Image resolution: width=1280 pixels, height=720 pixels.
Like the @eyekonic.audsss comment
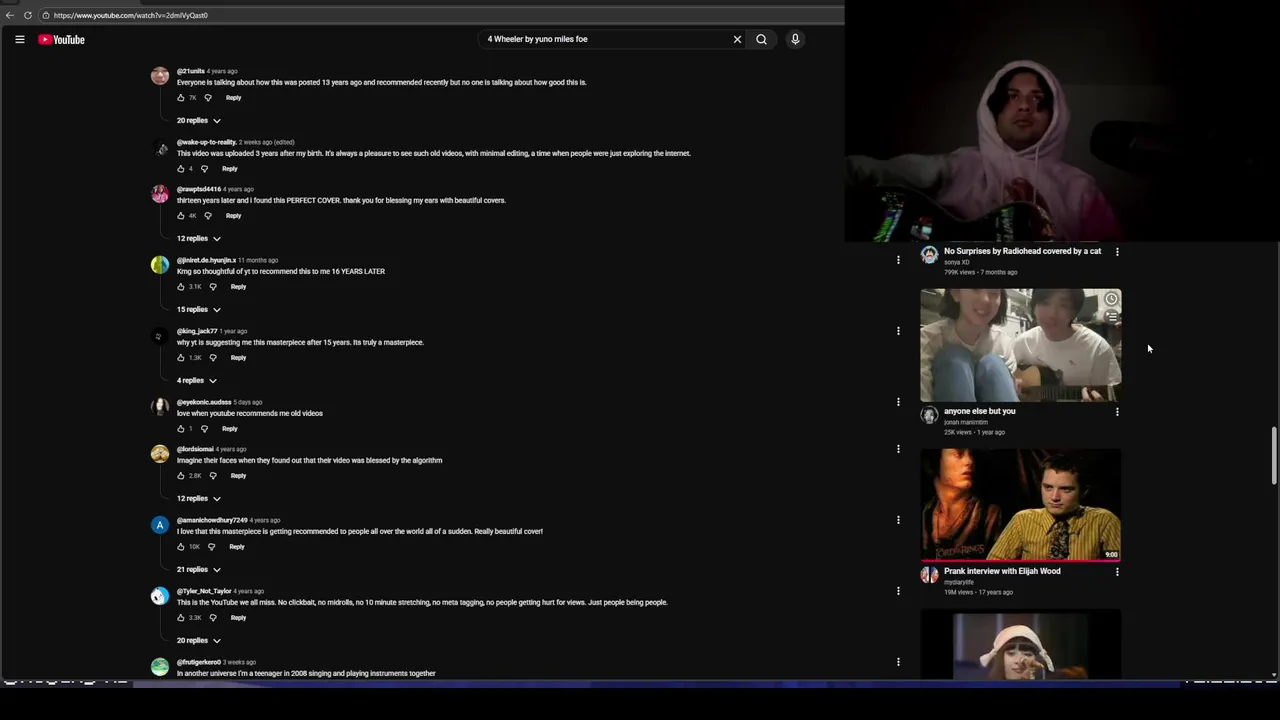point(181,429)
